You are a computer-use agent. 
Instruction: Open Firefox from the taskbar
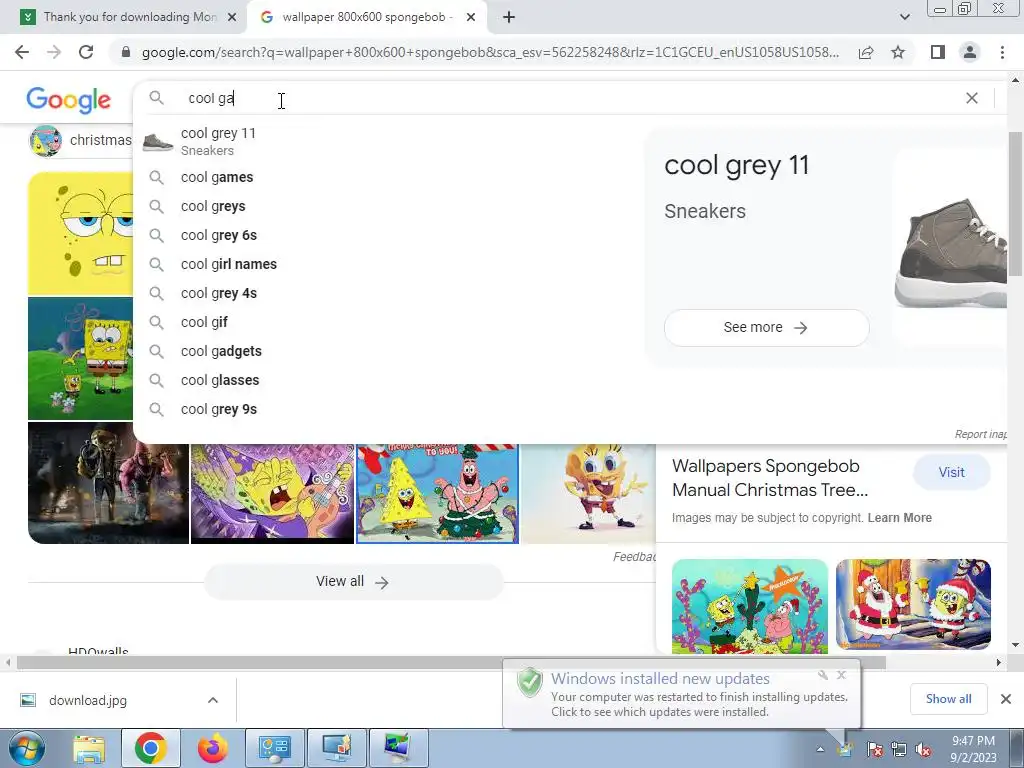tap(213, 748)
